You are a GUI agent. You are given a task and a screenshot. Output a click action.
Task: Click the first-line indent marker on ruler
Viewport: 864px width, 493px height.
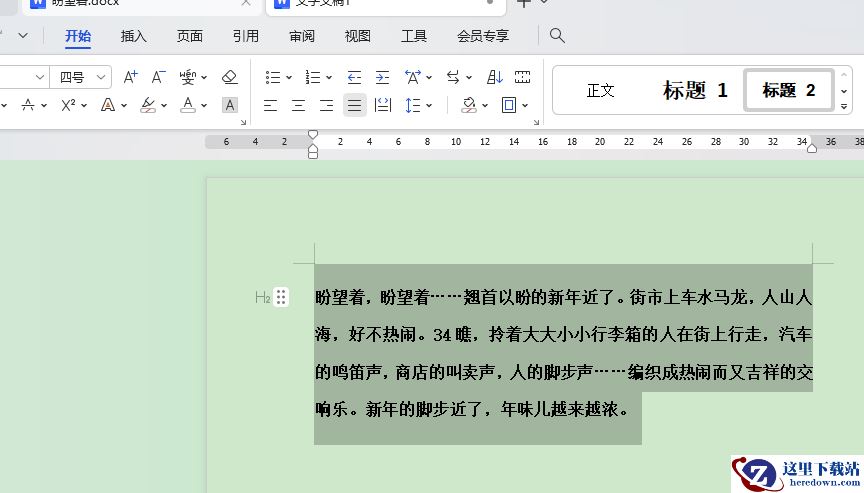tap(313, 134)
